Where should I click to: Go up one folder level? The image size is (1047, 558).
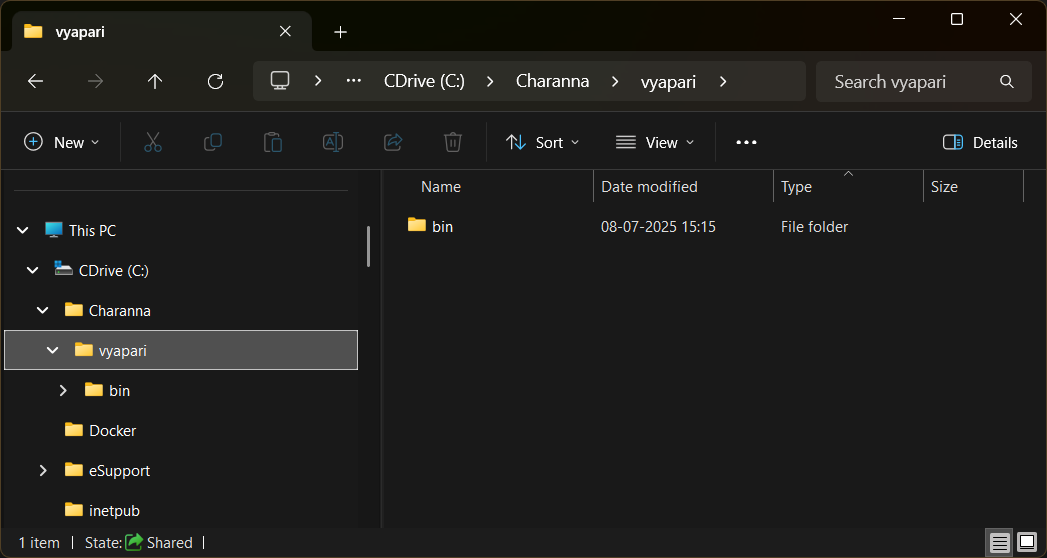(155, 81)
